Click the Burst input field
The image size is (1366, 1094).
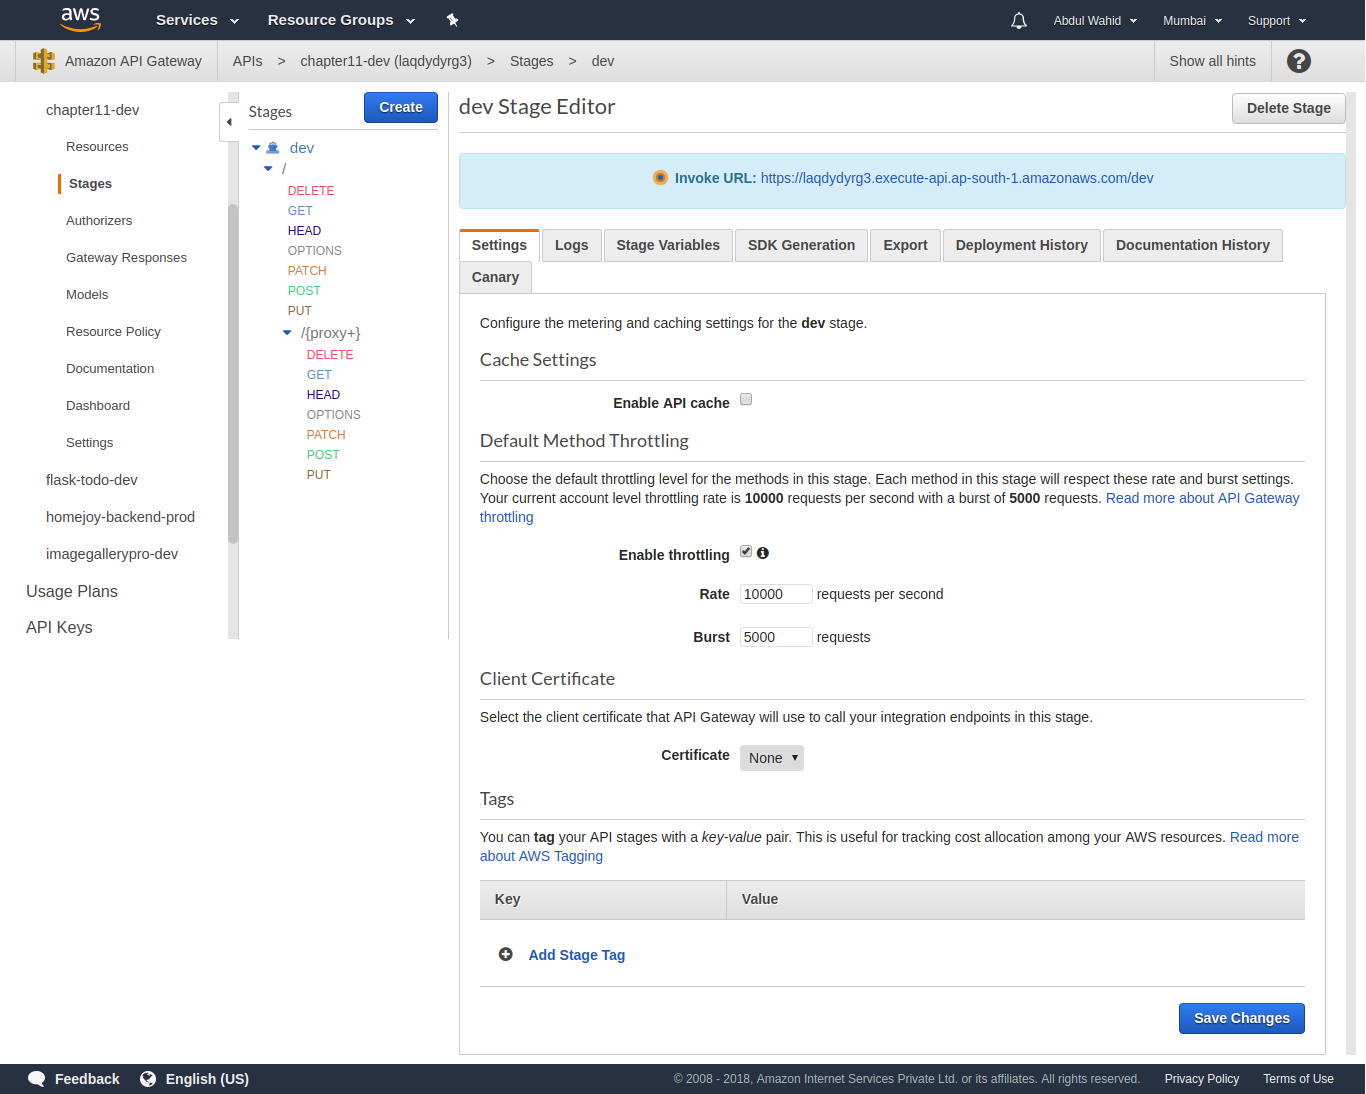point(776,637)
